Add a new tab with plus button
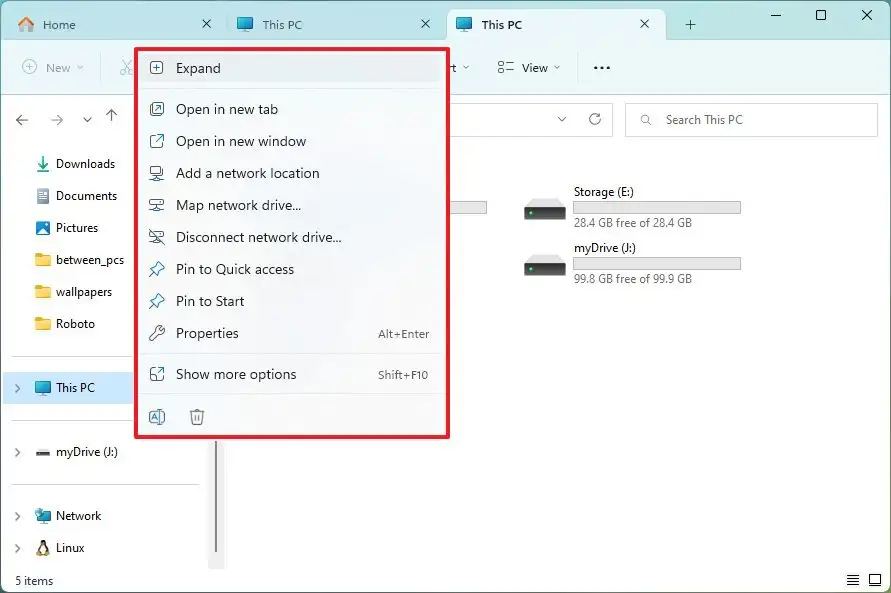This screenshot has width=891, height=593. [690, 24]
